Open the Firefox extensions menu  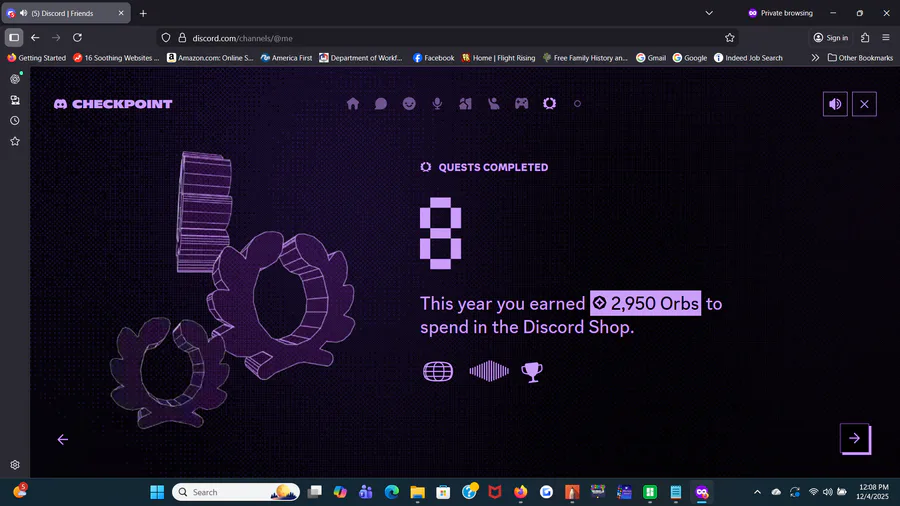click(865, 38)
